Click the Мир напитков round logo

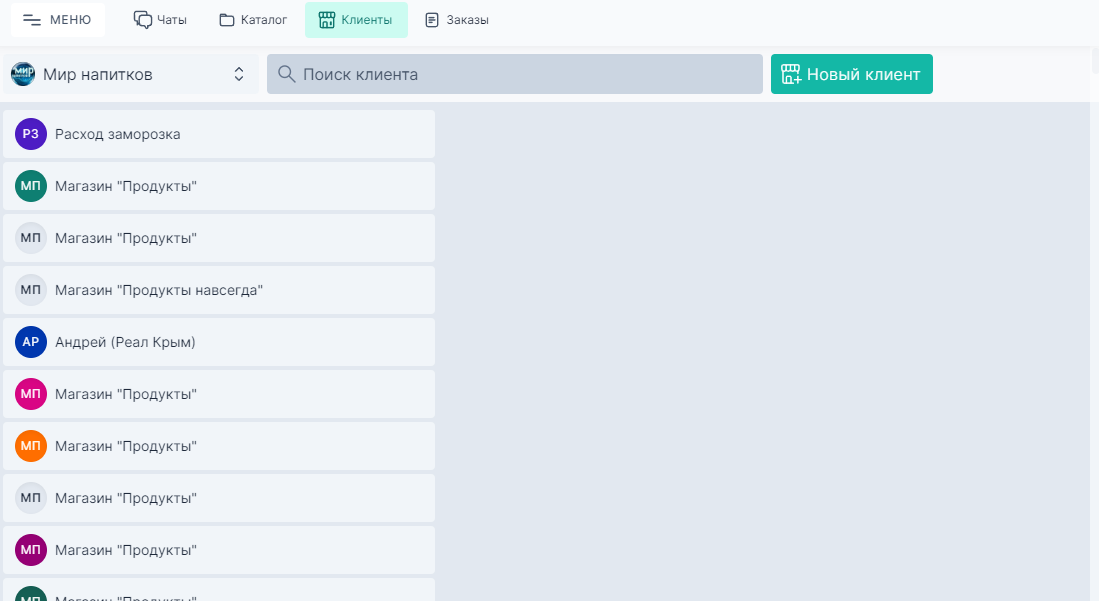click(x=23, y=74)
